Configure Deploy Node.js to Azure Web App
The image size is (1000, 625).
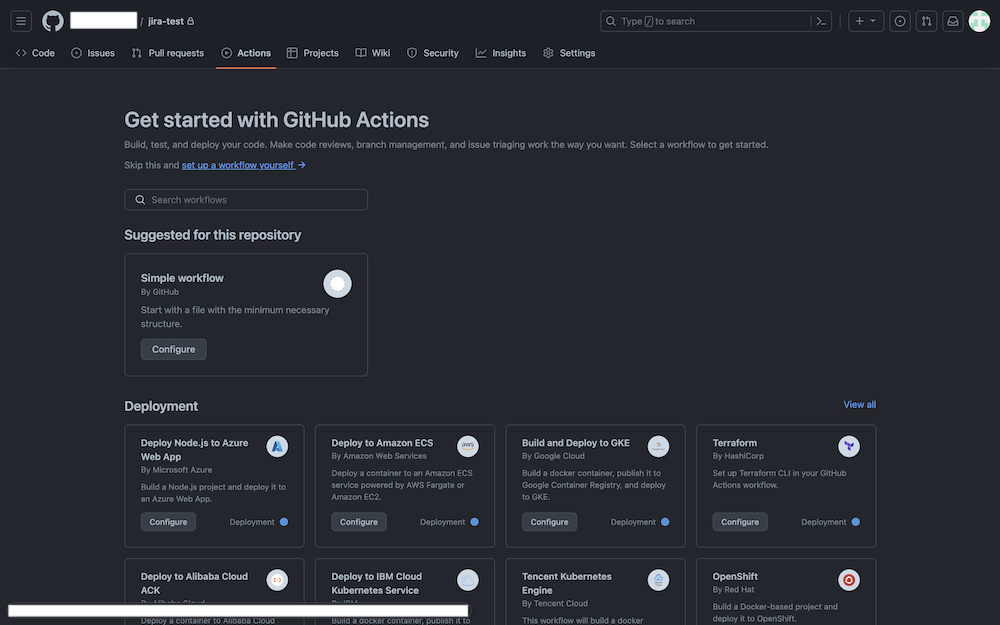(168, 522)
